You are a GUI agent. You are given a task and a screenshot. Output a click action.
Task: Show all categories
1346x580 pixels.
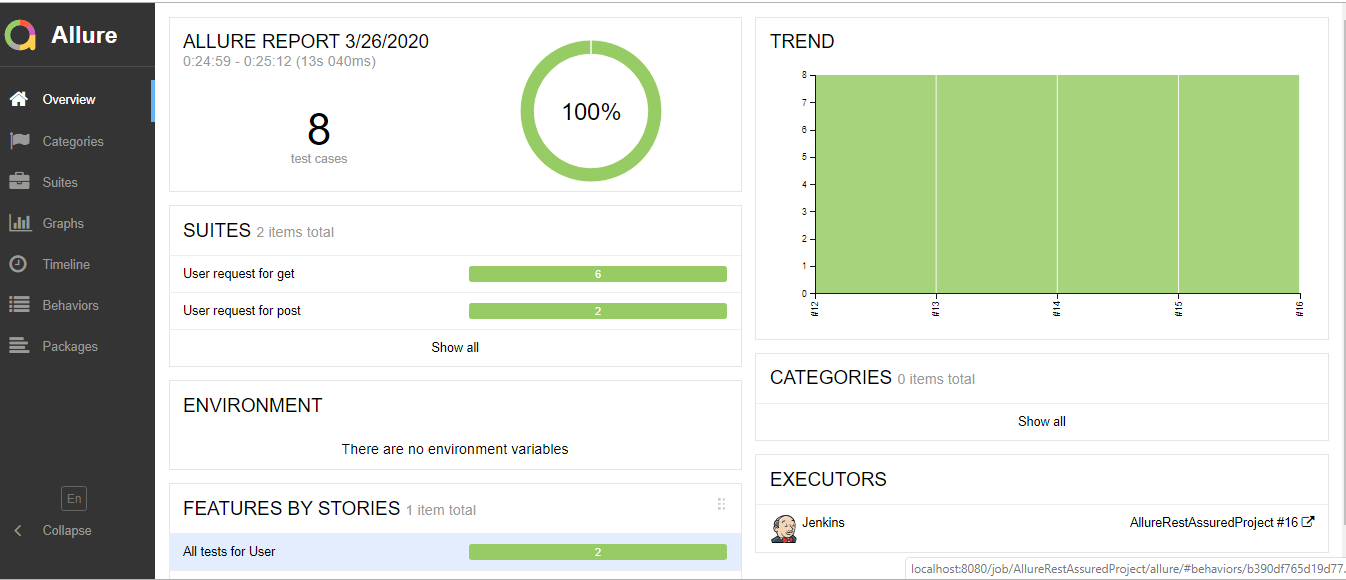click(1041, 421)
